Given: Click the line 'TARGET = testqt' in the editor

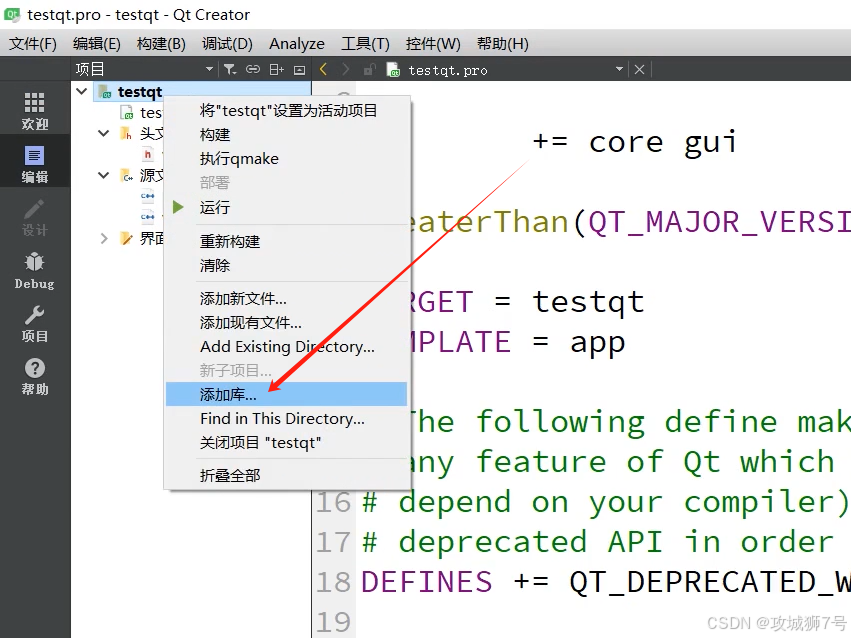Looking at the screenshot, I should [x=524, y=302].
